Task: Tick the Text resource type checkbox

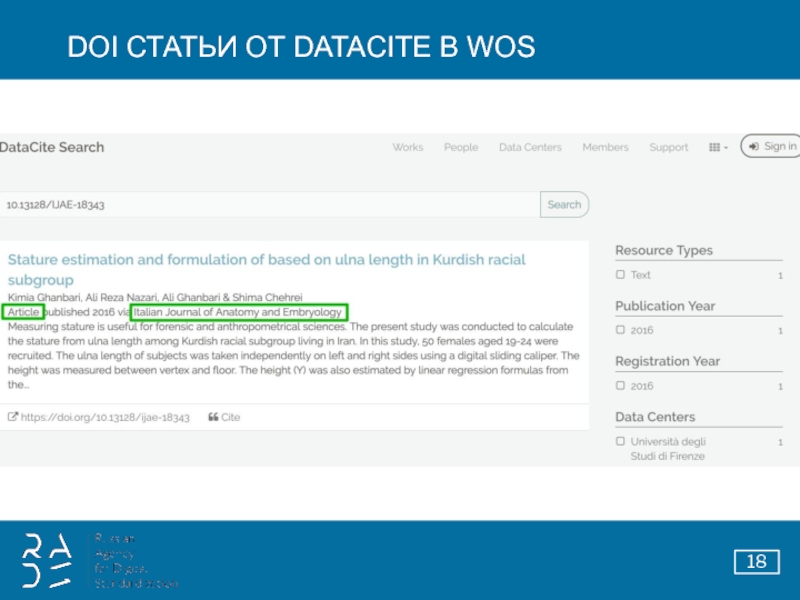Action: pyautogui.click(x=620, y=274)
